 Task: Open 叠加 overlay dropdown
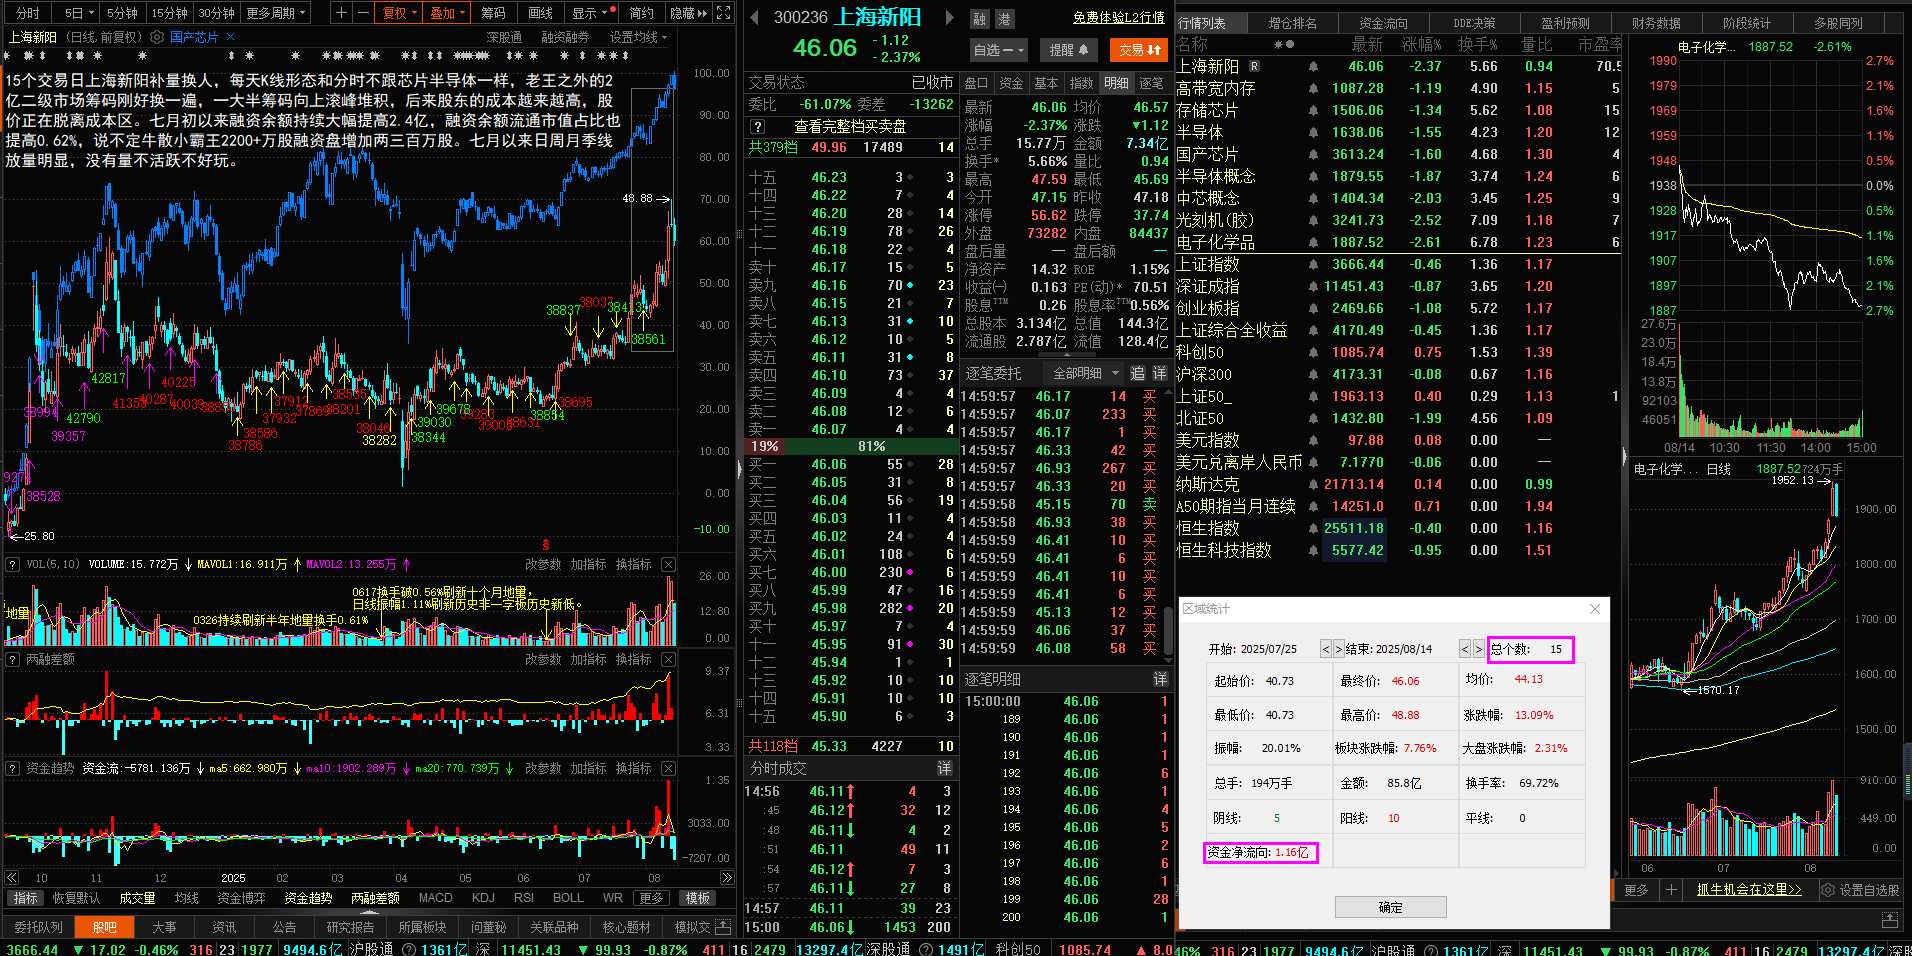tap(447, 13)
